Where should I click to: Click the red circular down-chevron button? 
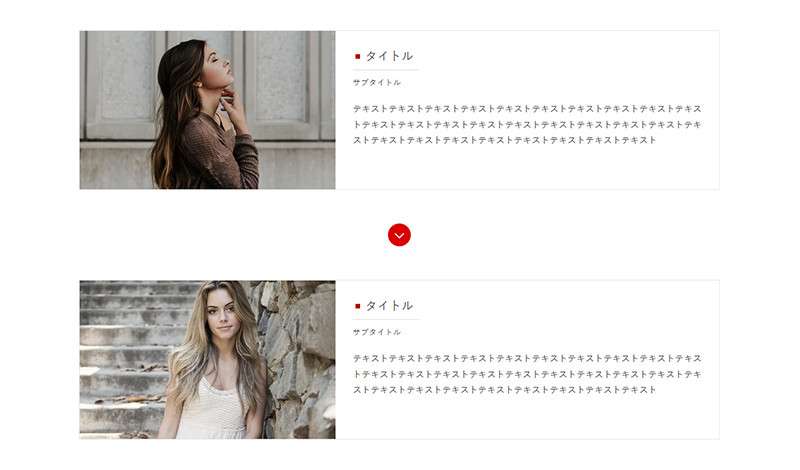tap(399, 235)
